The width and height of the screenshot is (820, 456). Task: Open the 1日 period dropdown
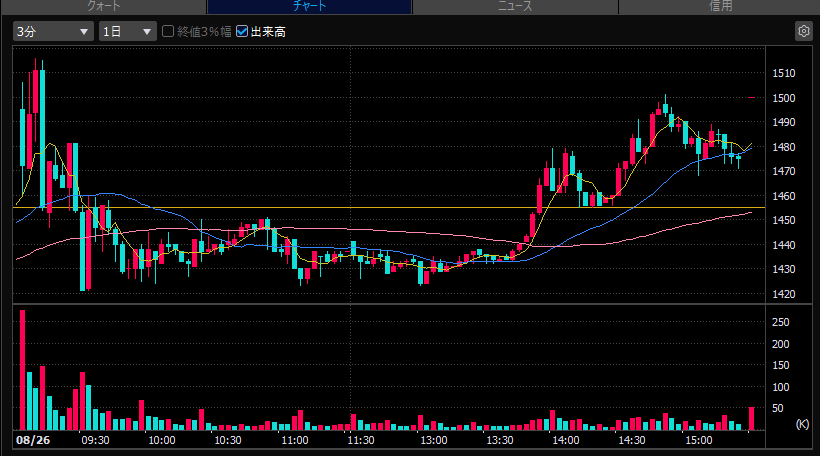coord(128,31)
